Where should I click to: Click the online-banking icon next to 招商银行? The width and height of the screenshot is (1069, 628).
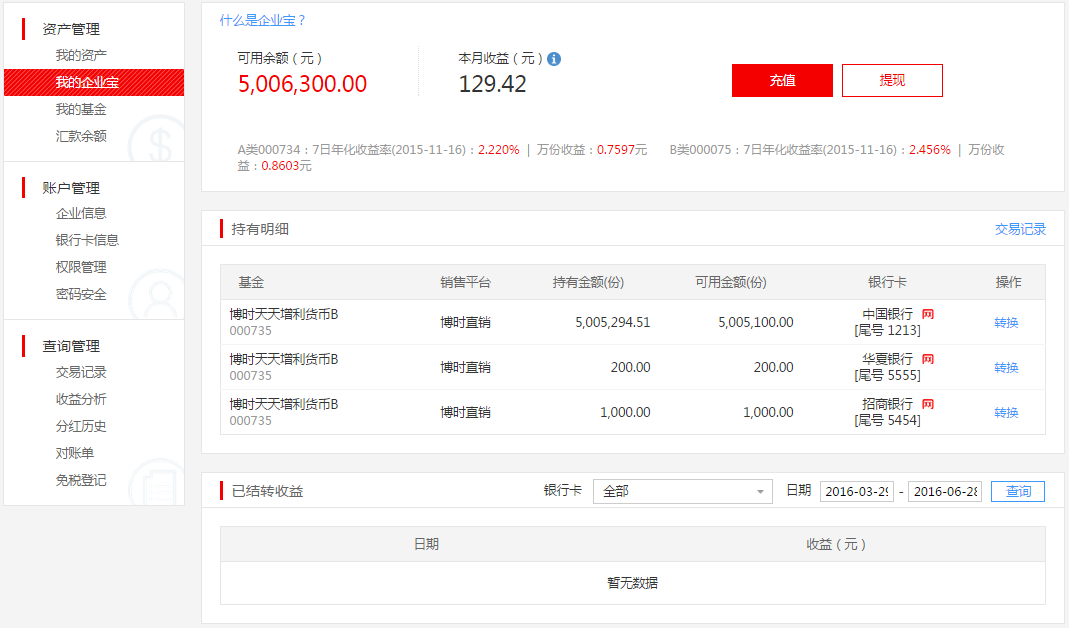pos(928,404)
